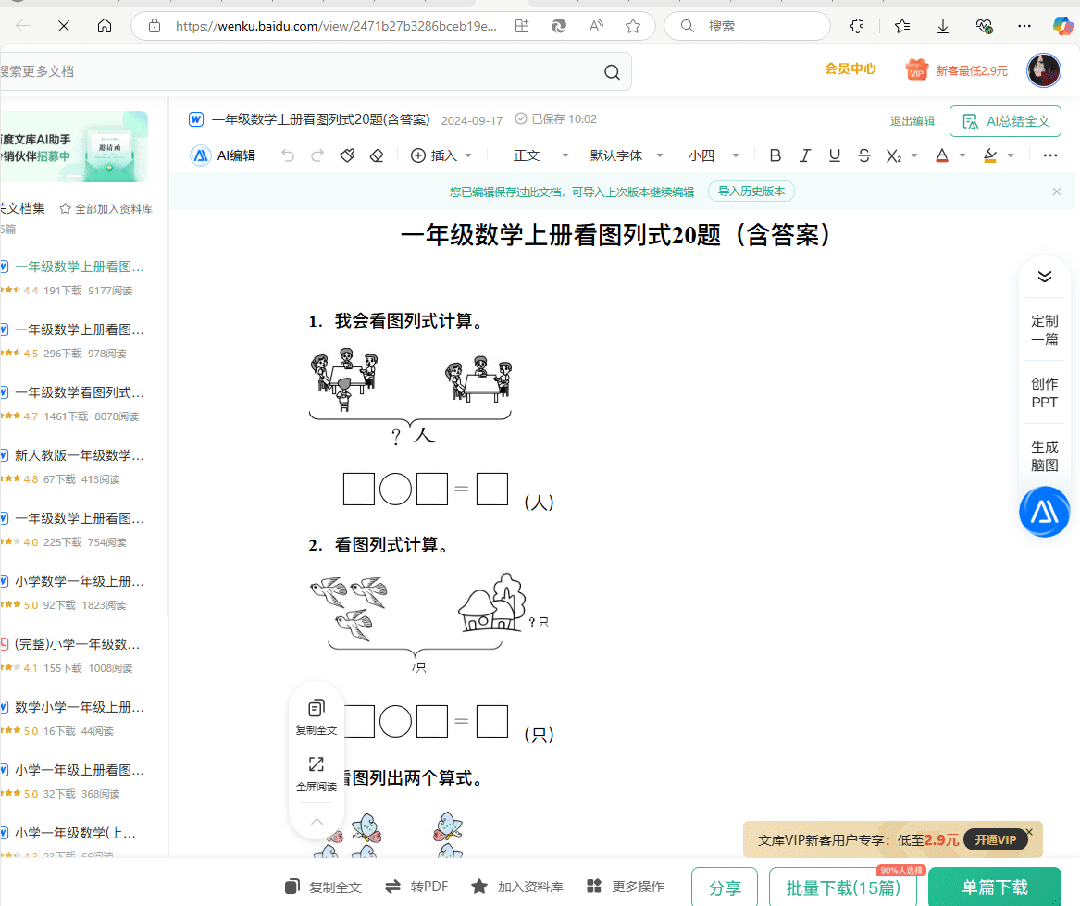Image resolution: width=1080 pixels, height=906 pixels.
Task: Apply italic formatting
Action: 804,155
